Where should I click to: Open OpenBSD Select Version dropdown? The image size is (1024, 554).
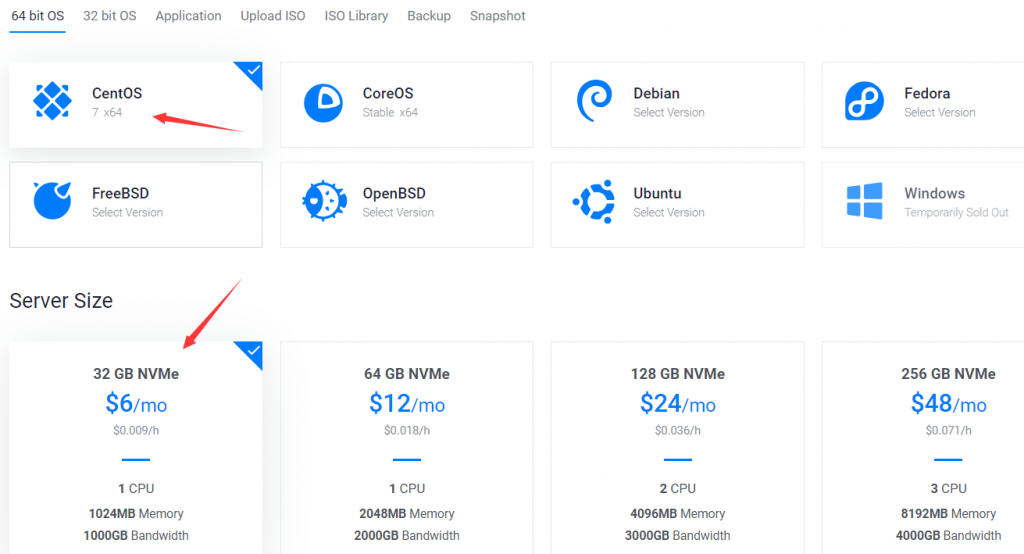click(x=398, y=212)
